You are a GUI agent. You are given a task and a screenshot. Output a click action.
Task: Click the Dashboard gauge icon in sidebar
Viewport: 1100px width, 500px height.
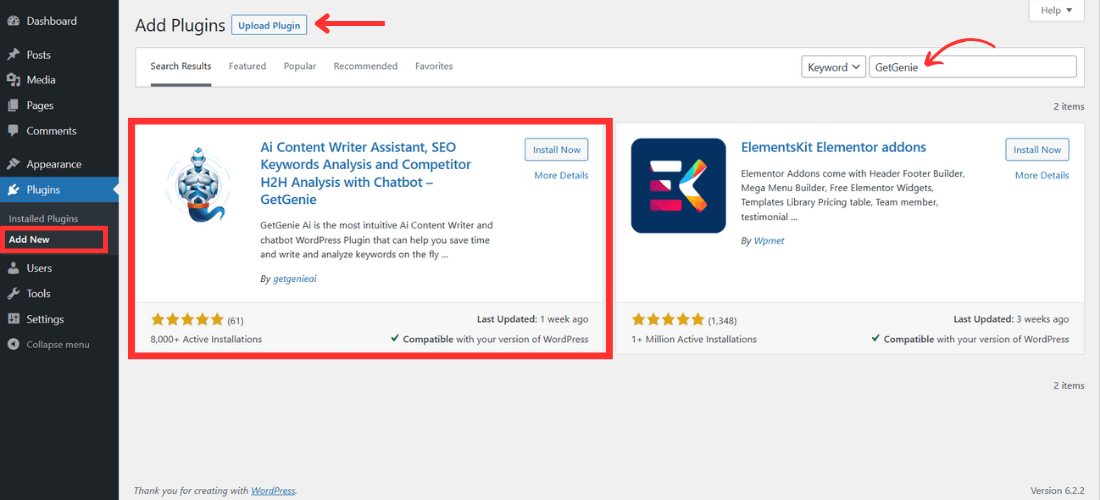click(13, 21)
